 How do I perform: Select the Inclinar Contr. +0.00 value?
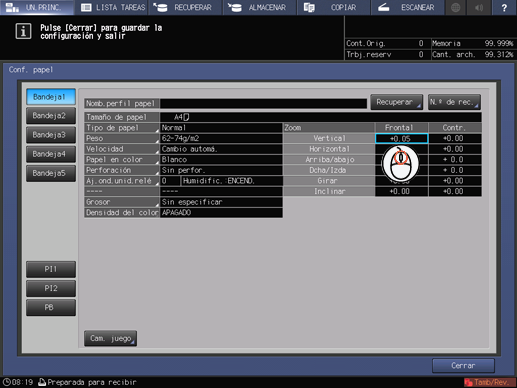[455, 192]
